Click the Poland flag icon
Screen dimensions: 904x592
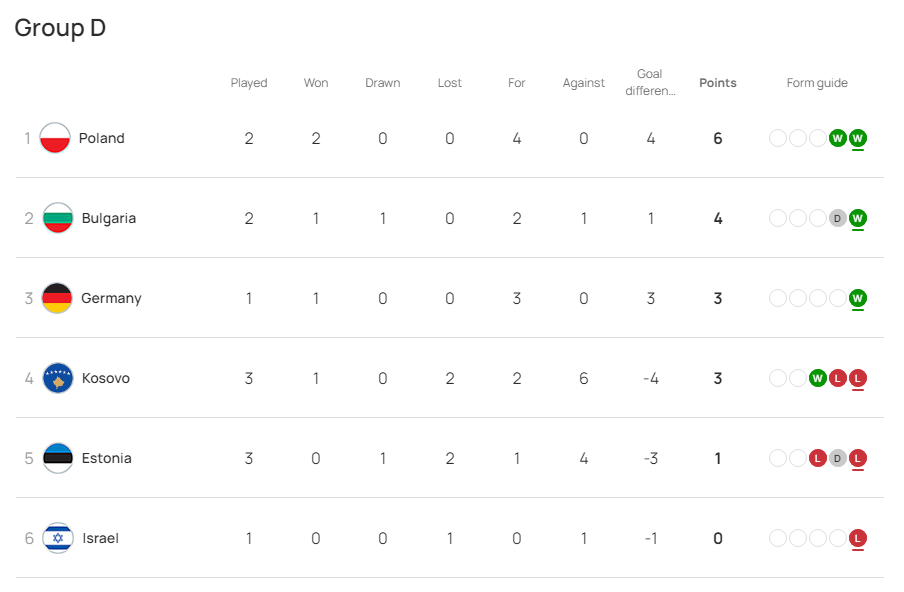[55, 138]
